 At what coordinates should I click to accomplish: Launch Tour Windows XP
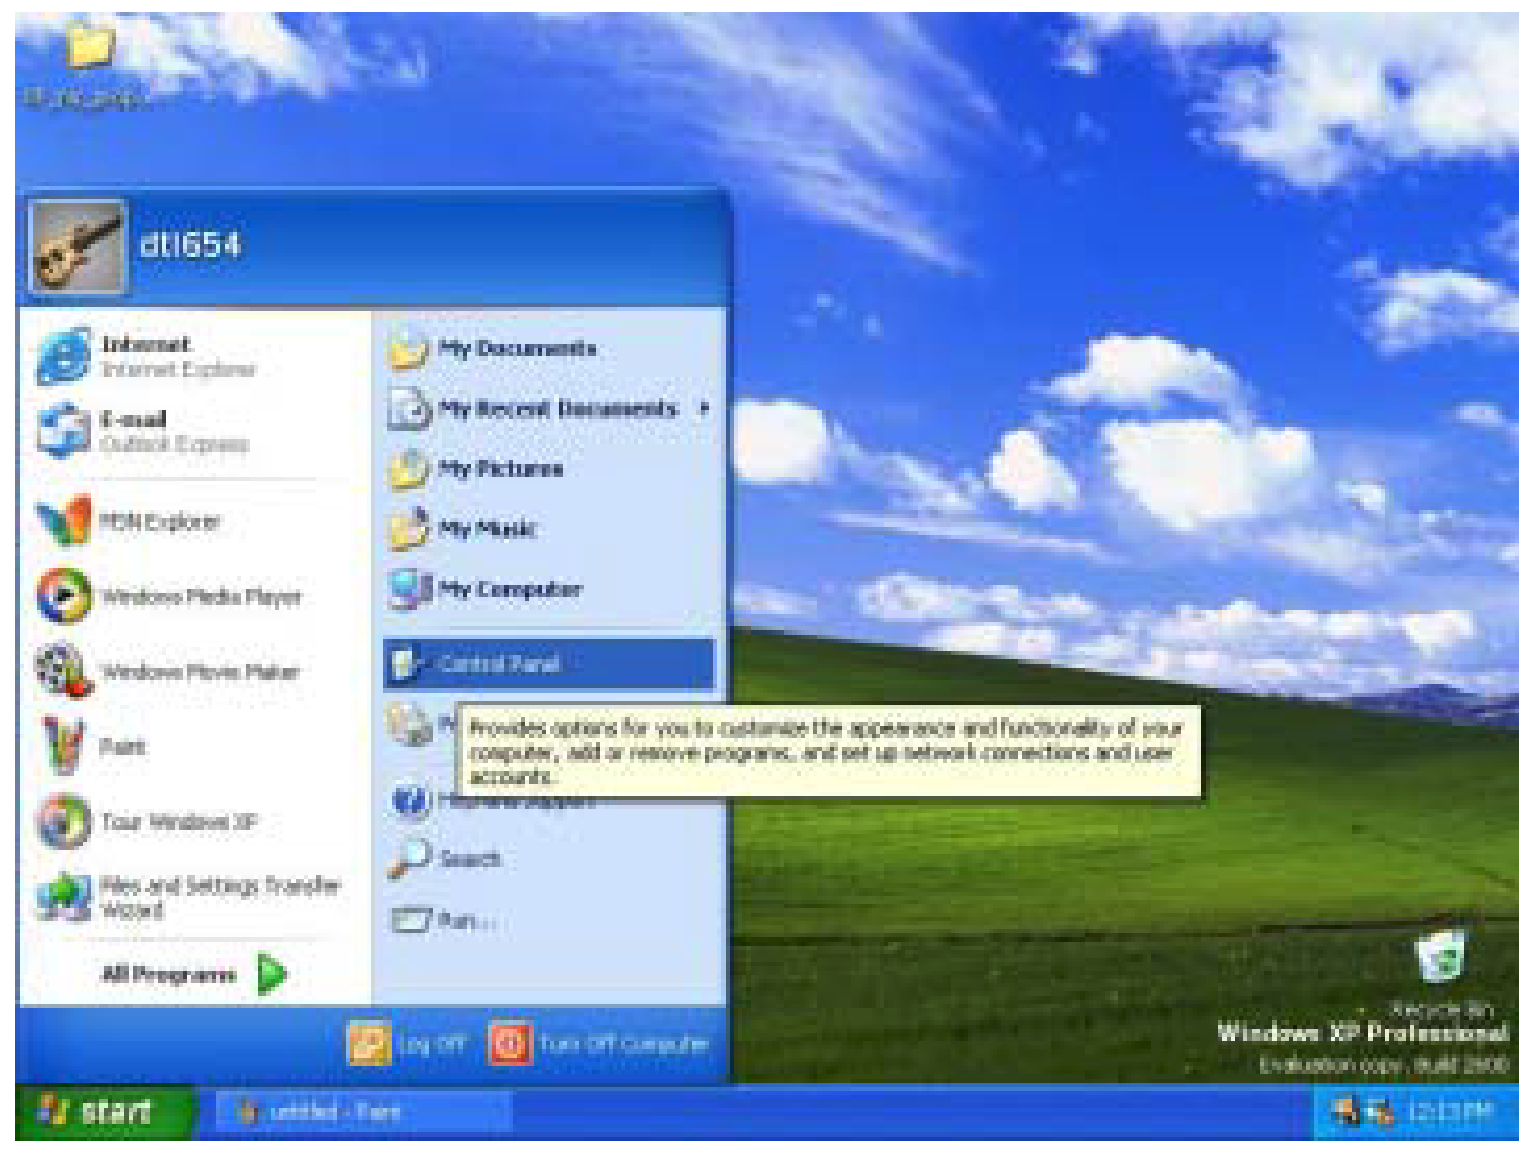148,821
